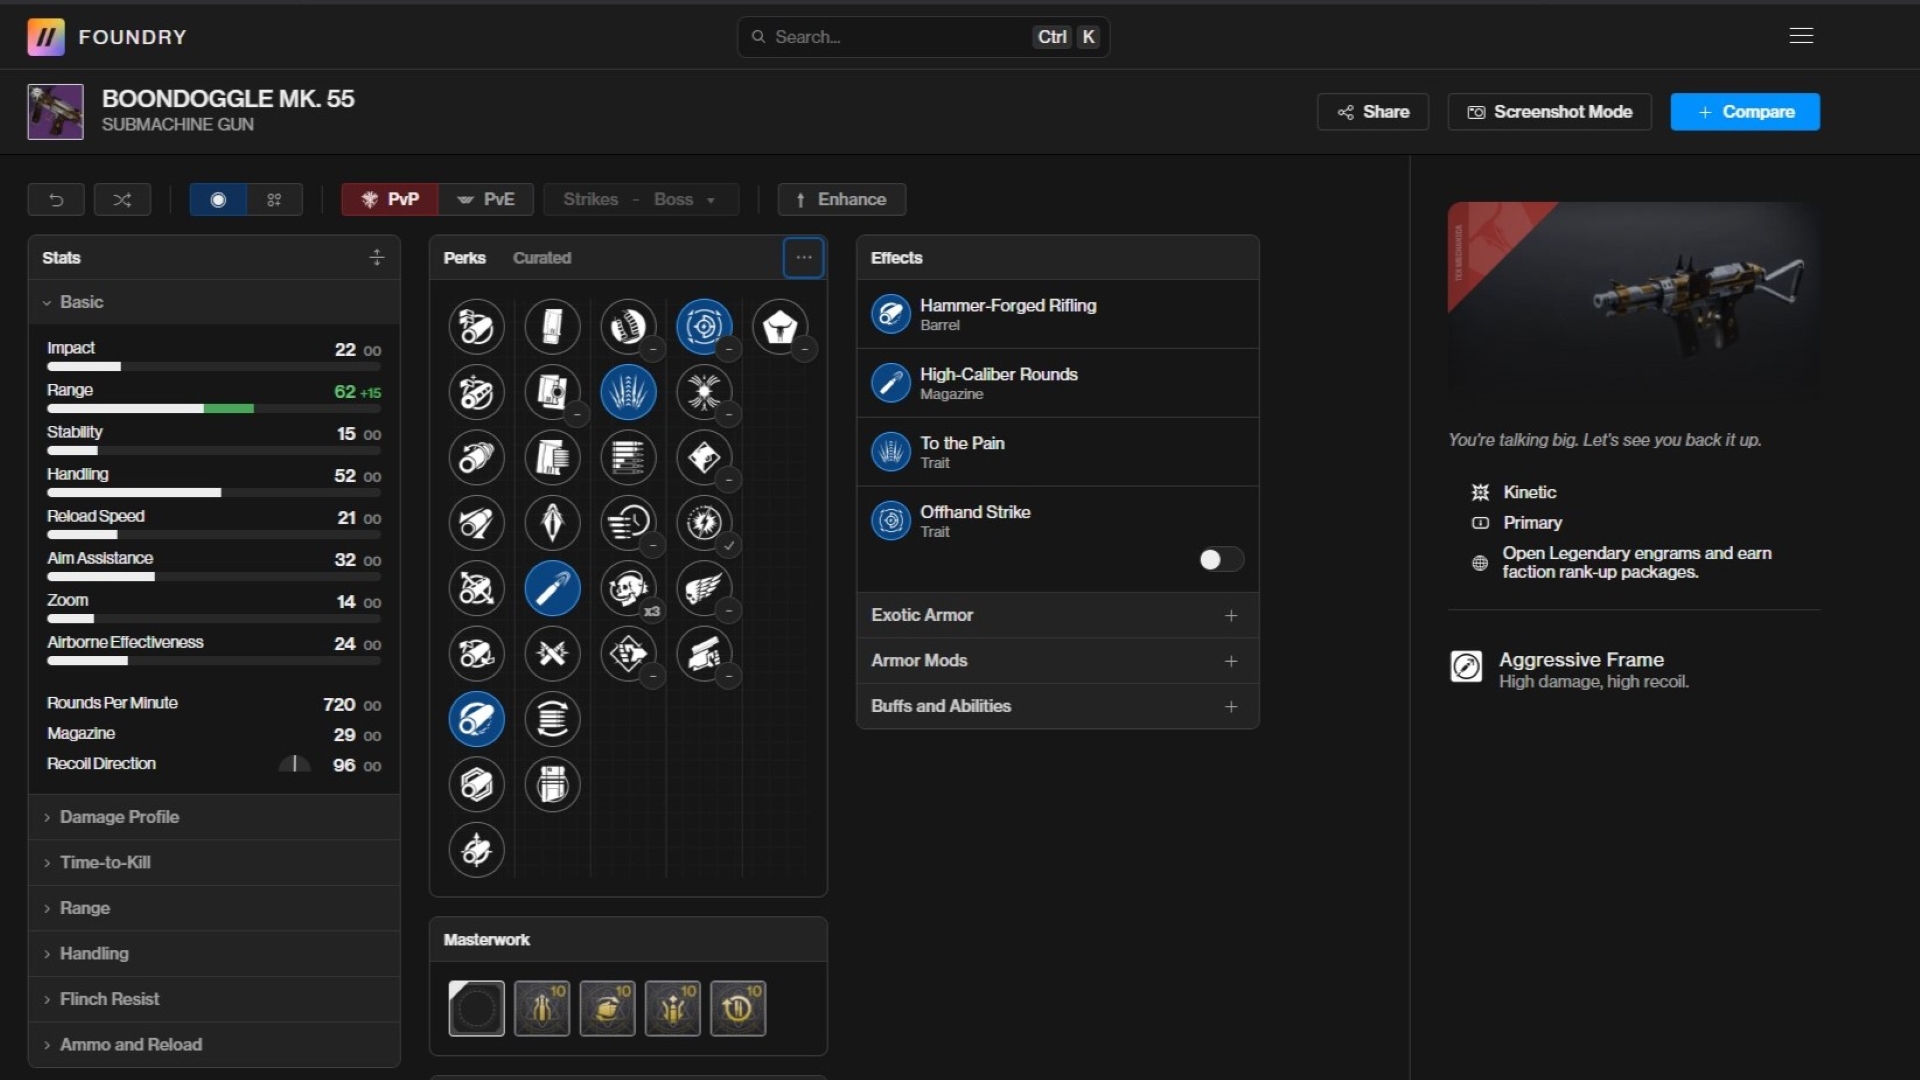Select the single-perk view radio button
Viewport: 1920px width, 1080px height.
click(x=218, y=200)
